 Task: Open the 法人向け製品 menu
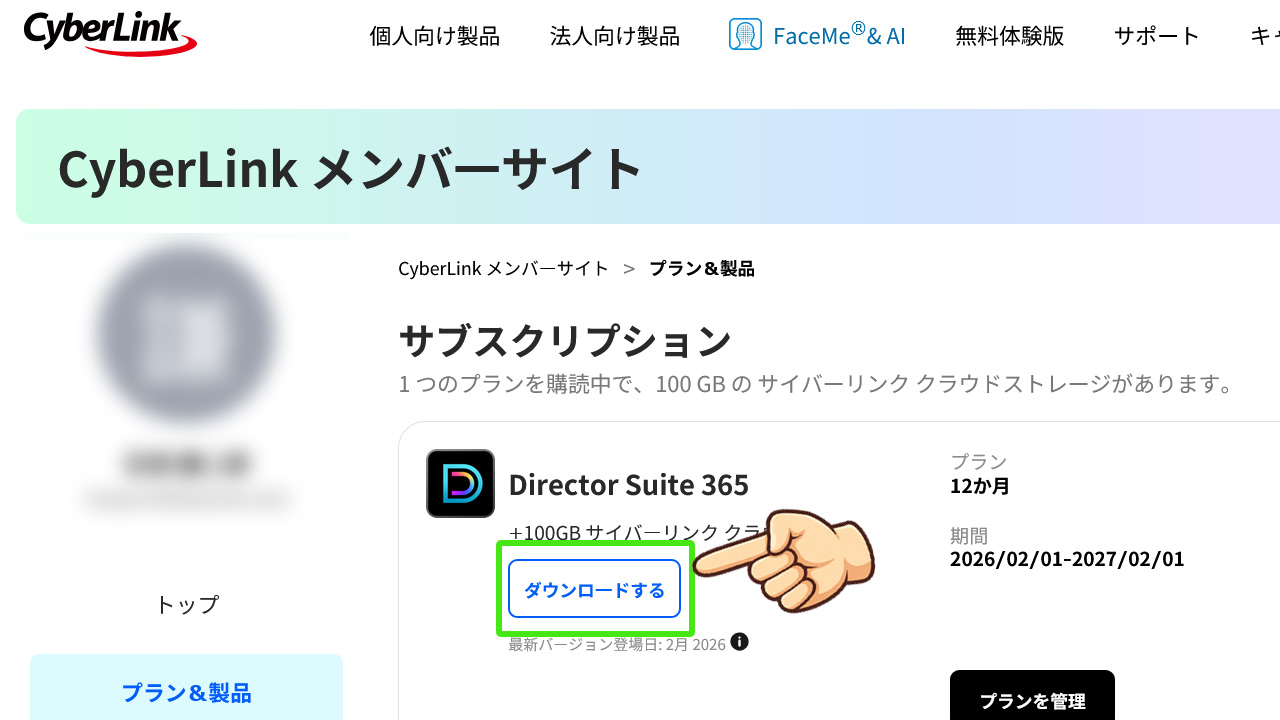614,35
